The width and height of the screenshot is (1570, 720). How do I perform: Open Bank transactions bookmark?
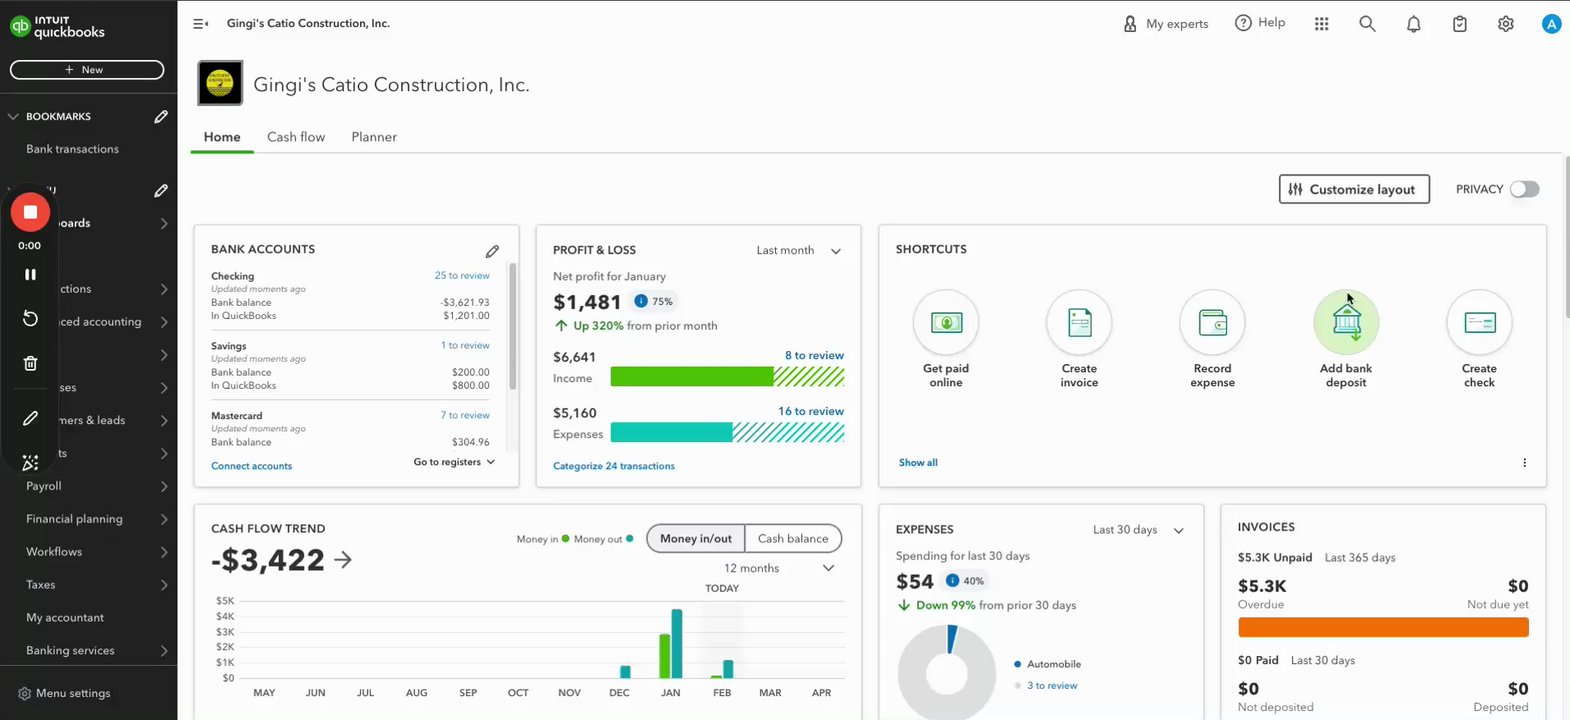click(72, 149)
